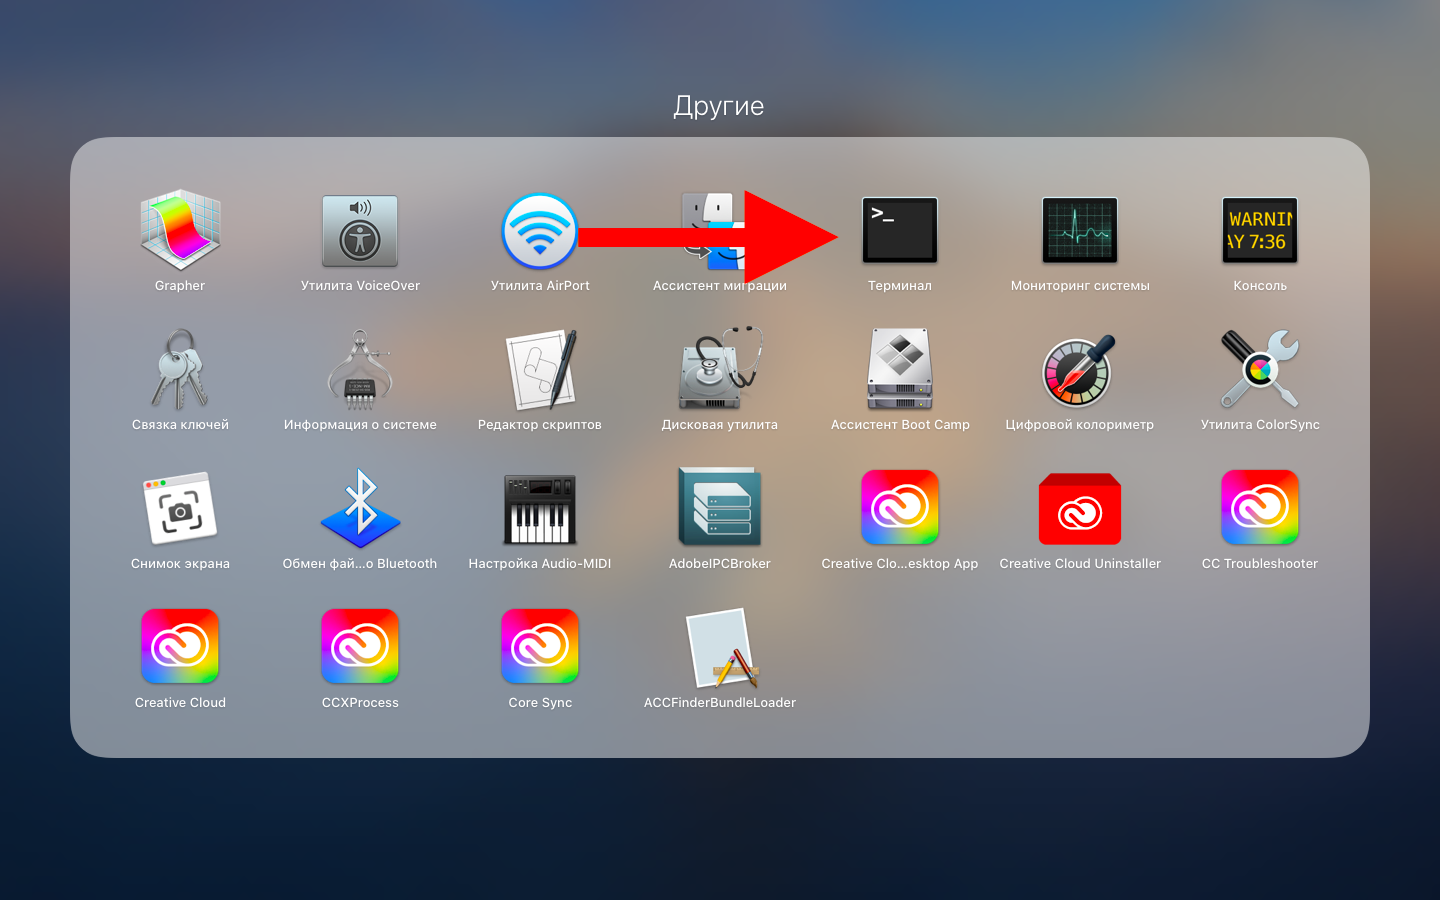Image resolution: width=1440 pixels, height=900 pixels.
Task: Launch AdobeIPCBroker
Action: (x=720, y=508)
